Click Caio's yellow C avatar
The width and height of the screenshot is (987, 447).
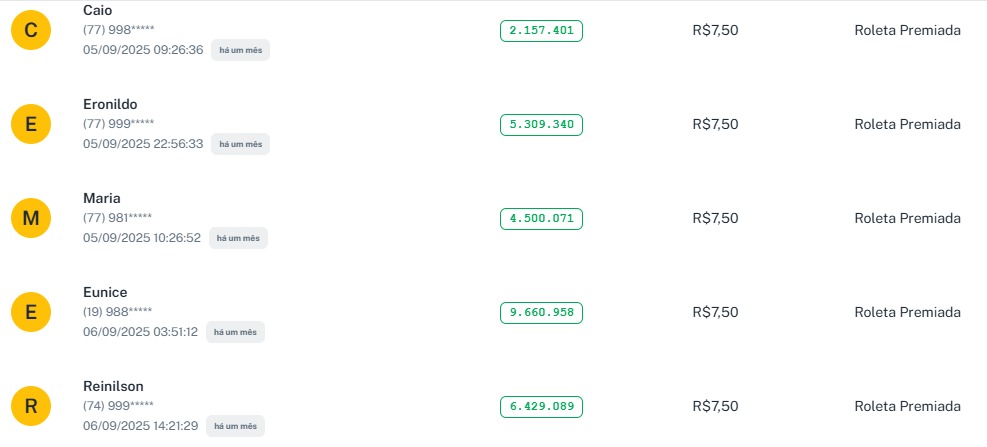[x=31, y=31]
